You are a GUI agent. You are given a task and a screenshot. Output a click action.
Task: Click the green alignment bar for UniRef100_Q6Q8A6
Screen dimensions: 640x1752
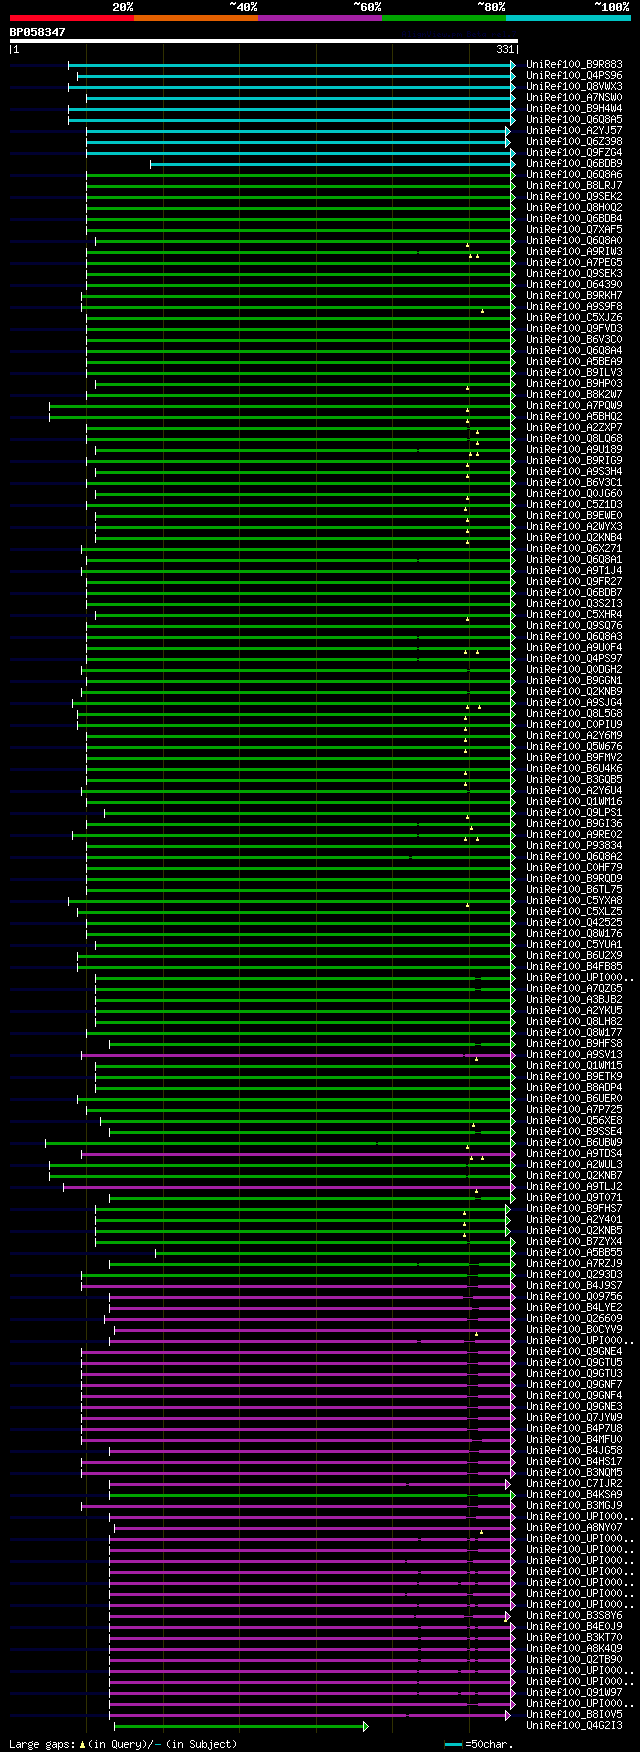[299, 175]
